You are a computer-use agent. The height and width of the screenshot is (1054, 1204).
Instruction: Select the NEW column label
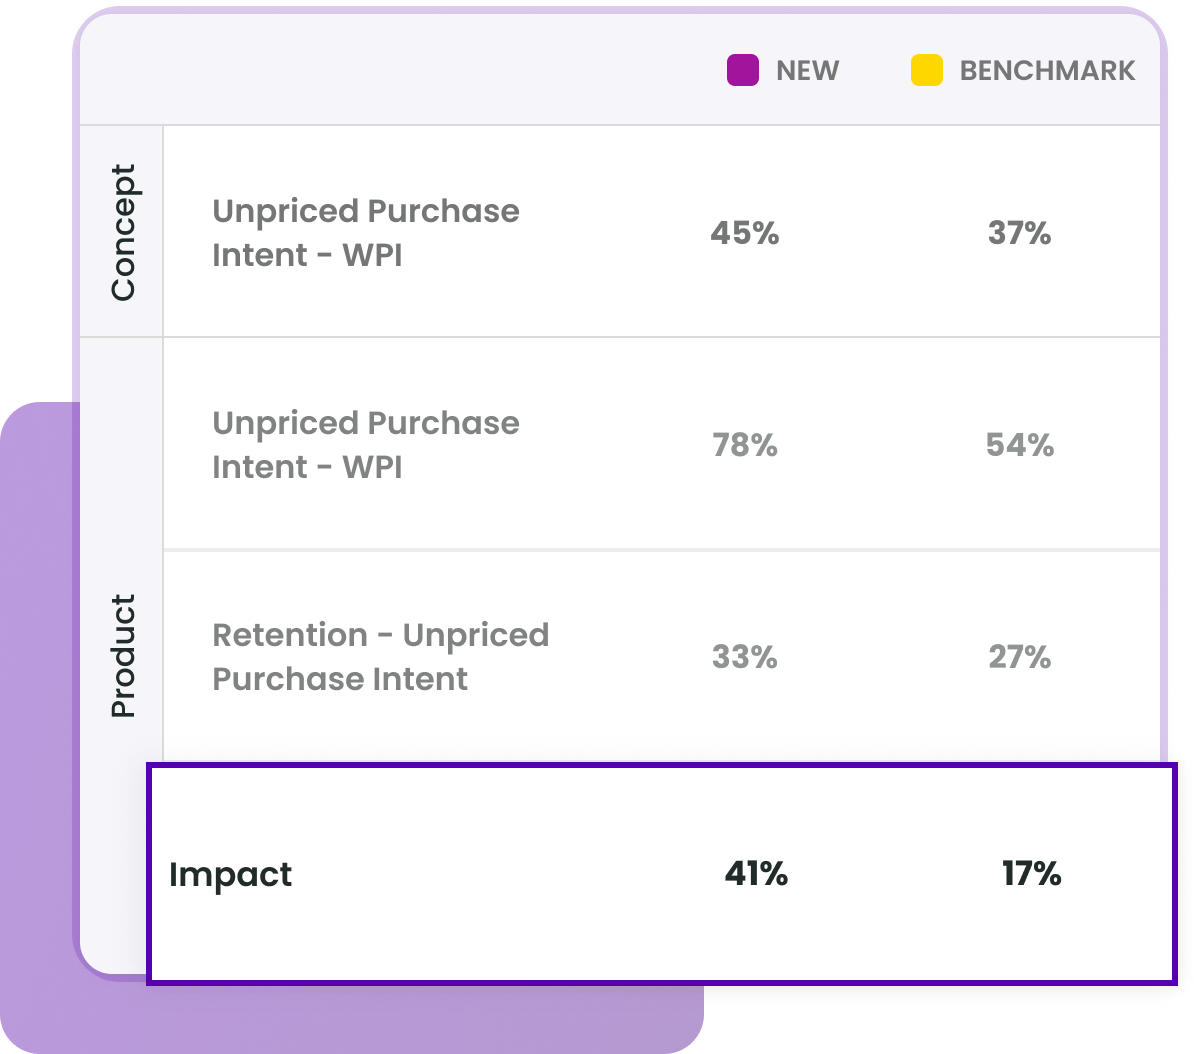(808, 71)
